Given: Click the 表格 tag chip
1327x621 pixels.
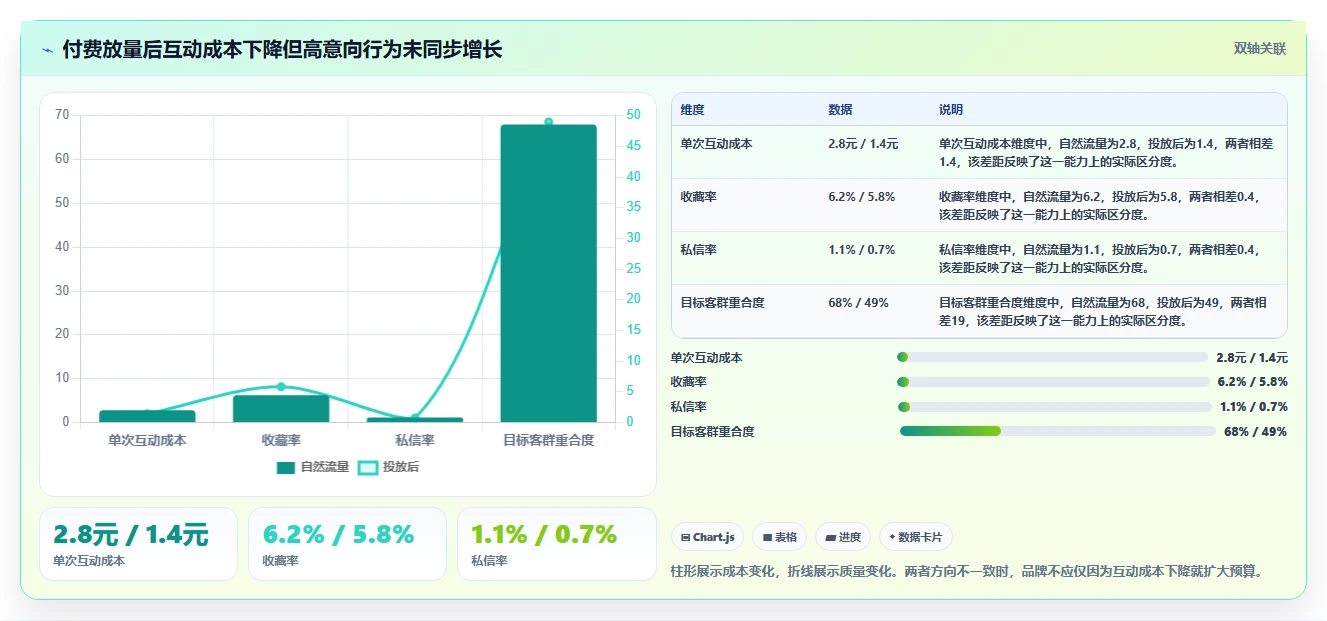Looking at the screenshot, I should [x=780, y=537].
